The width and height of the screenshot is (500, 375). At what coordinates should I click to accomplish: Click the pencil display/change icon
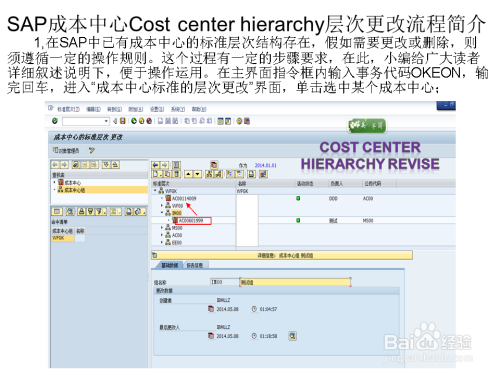(92, 151)
